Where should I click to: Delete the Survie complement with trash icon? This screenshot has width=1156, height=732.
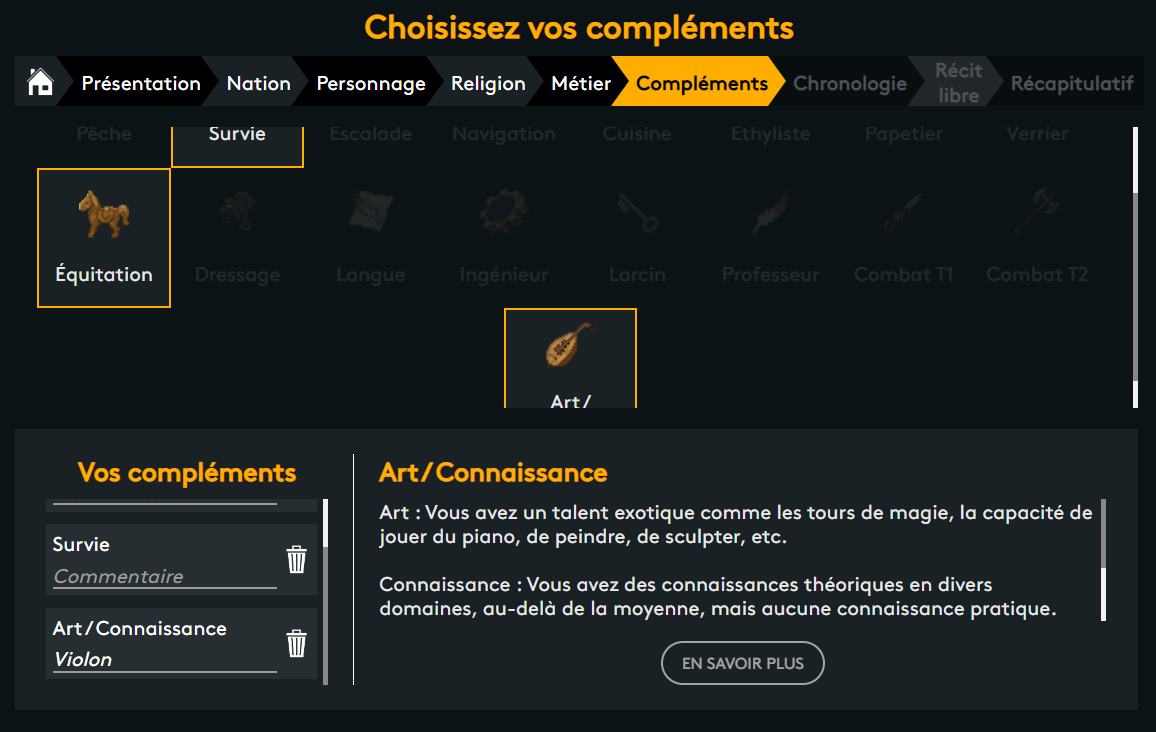tap(296, 560)
